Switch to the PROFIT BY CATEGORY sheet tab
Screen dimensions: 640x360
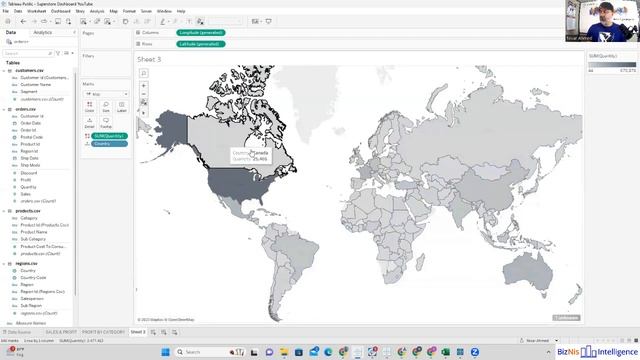(103, 332)
